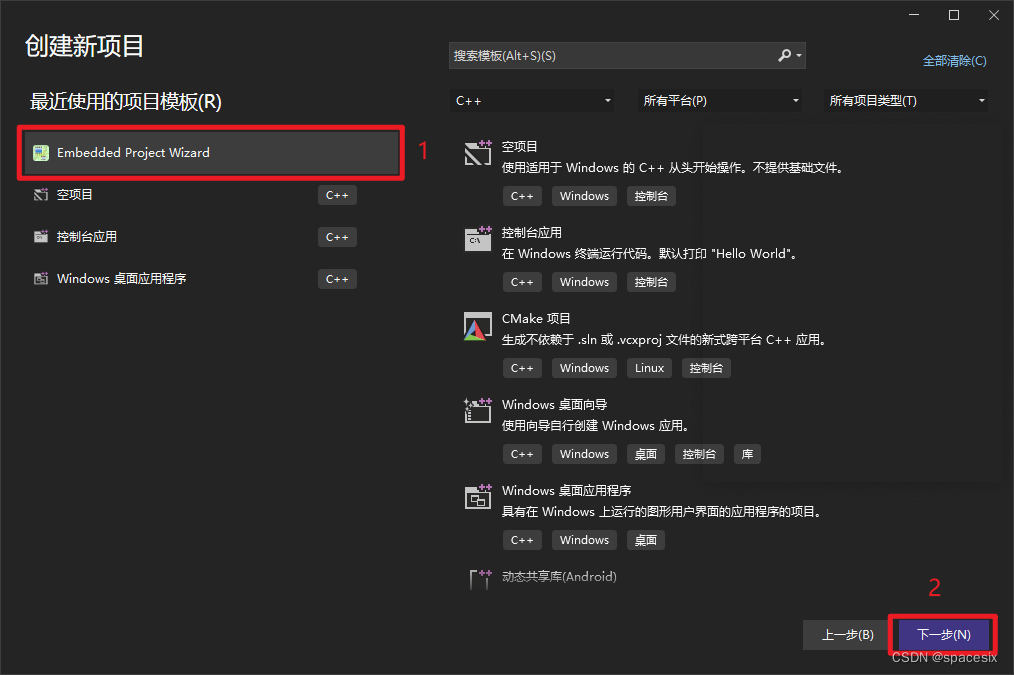Image resolution: width=1014 pixels, height=675 pixels.
Task: Click the Linux tag under CMake 项目
Action: [649, 368]
